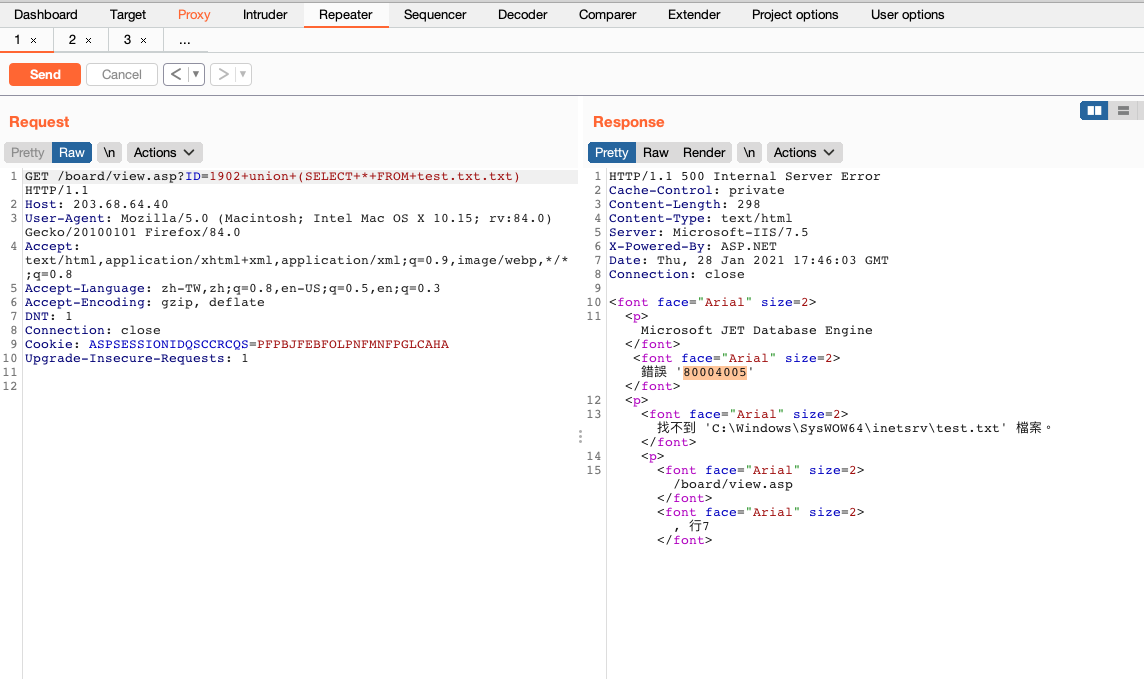The image size is (1144, 679).
Task: Switch to the Target tab
Action: pyautogui.click(x=128, y=15)
